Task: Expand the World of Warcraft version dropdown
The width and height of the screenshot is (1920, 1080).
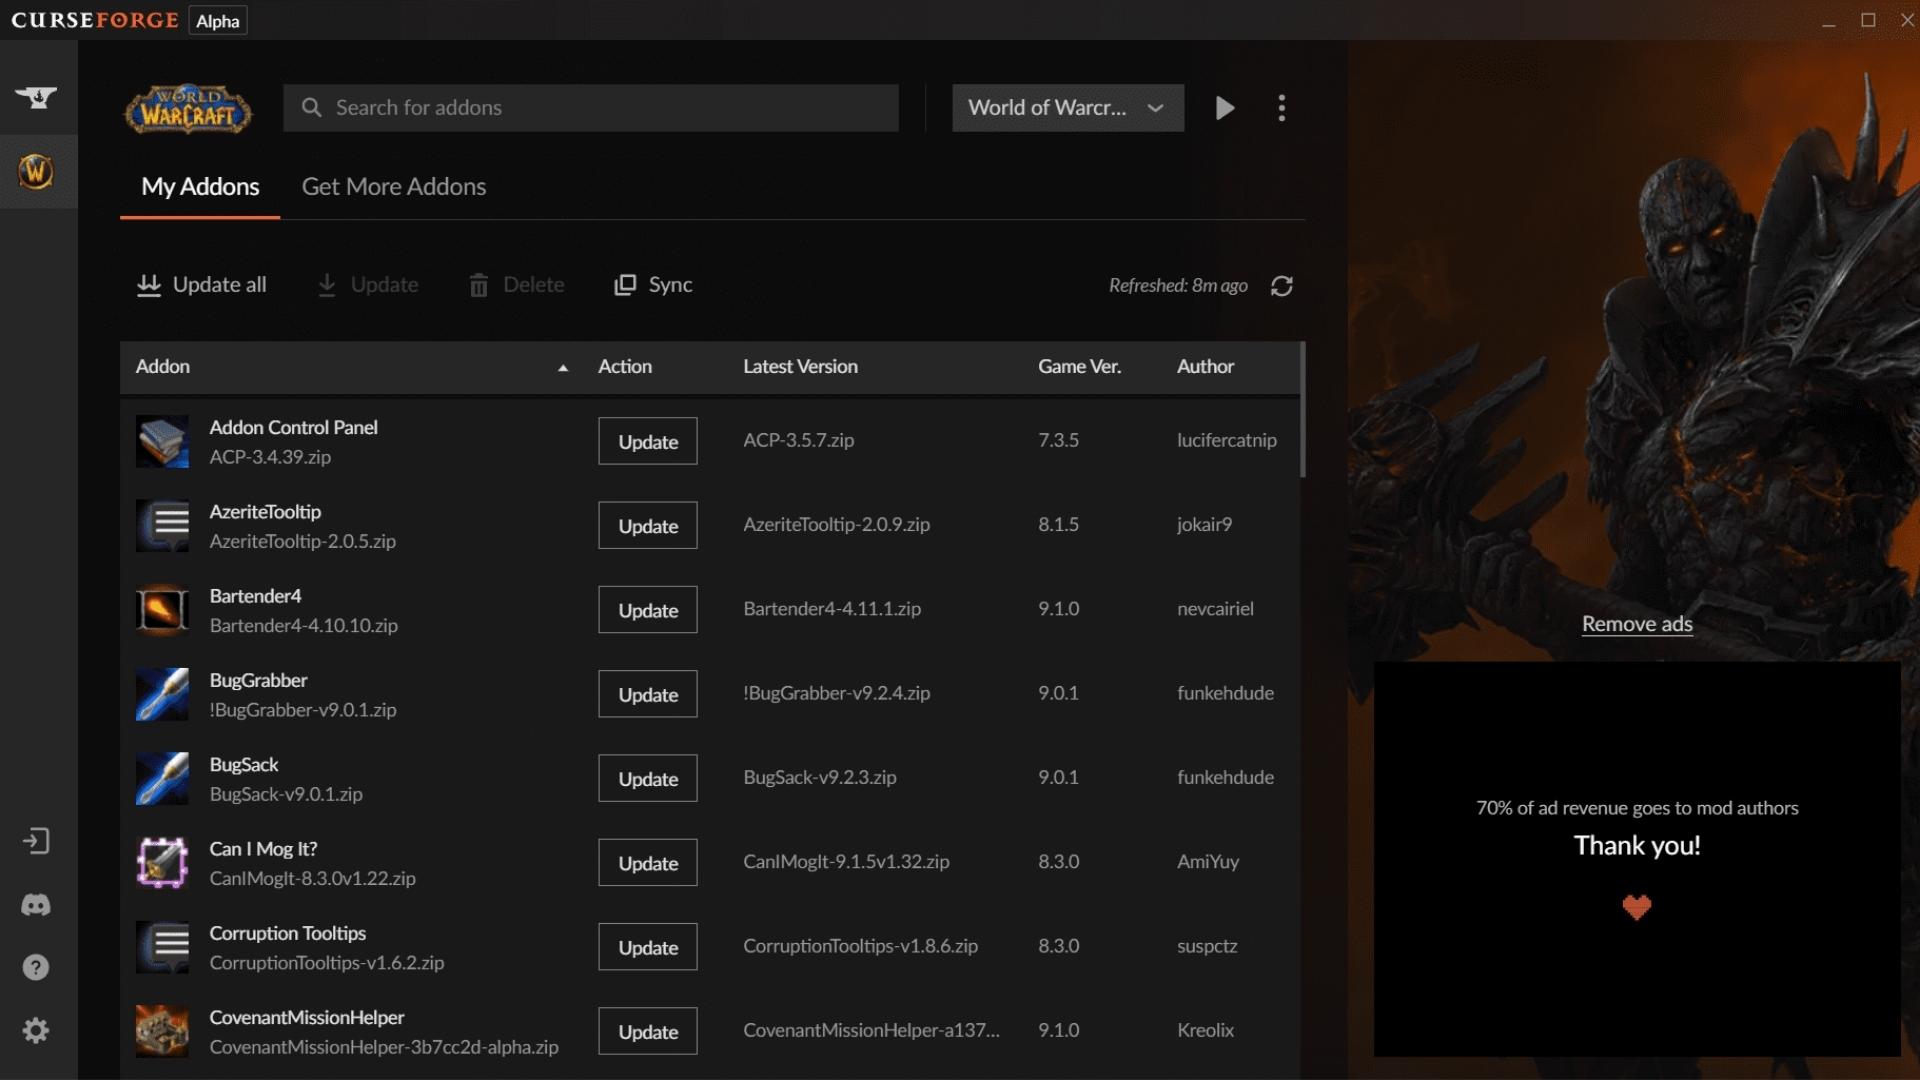Action: (1068, 108)
